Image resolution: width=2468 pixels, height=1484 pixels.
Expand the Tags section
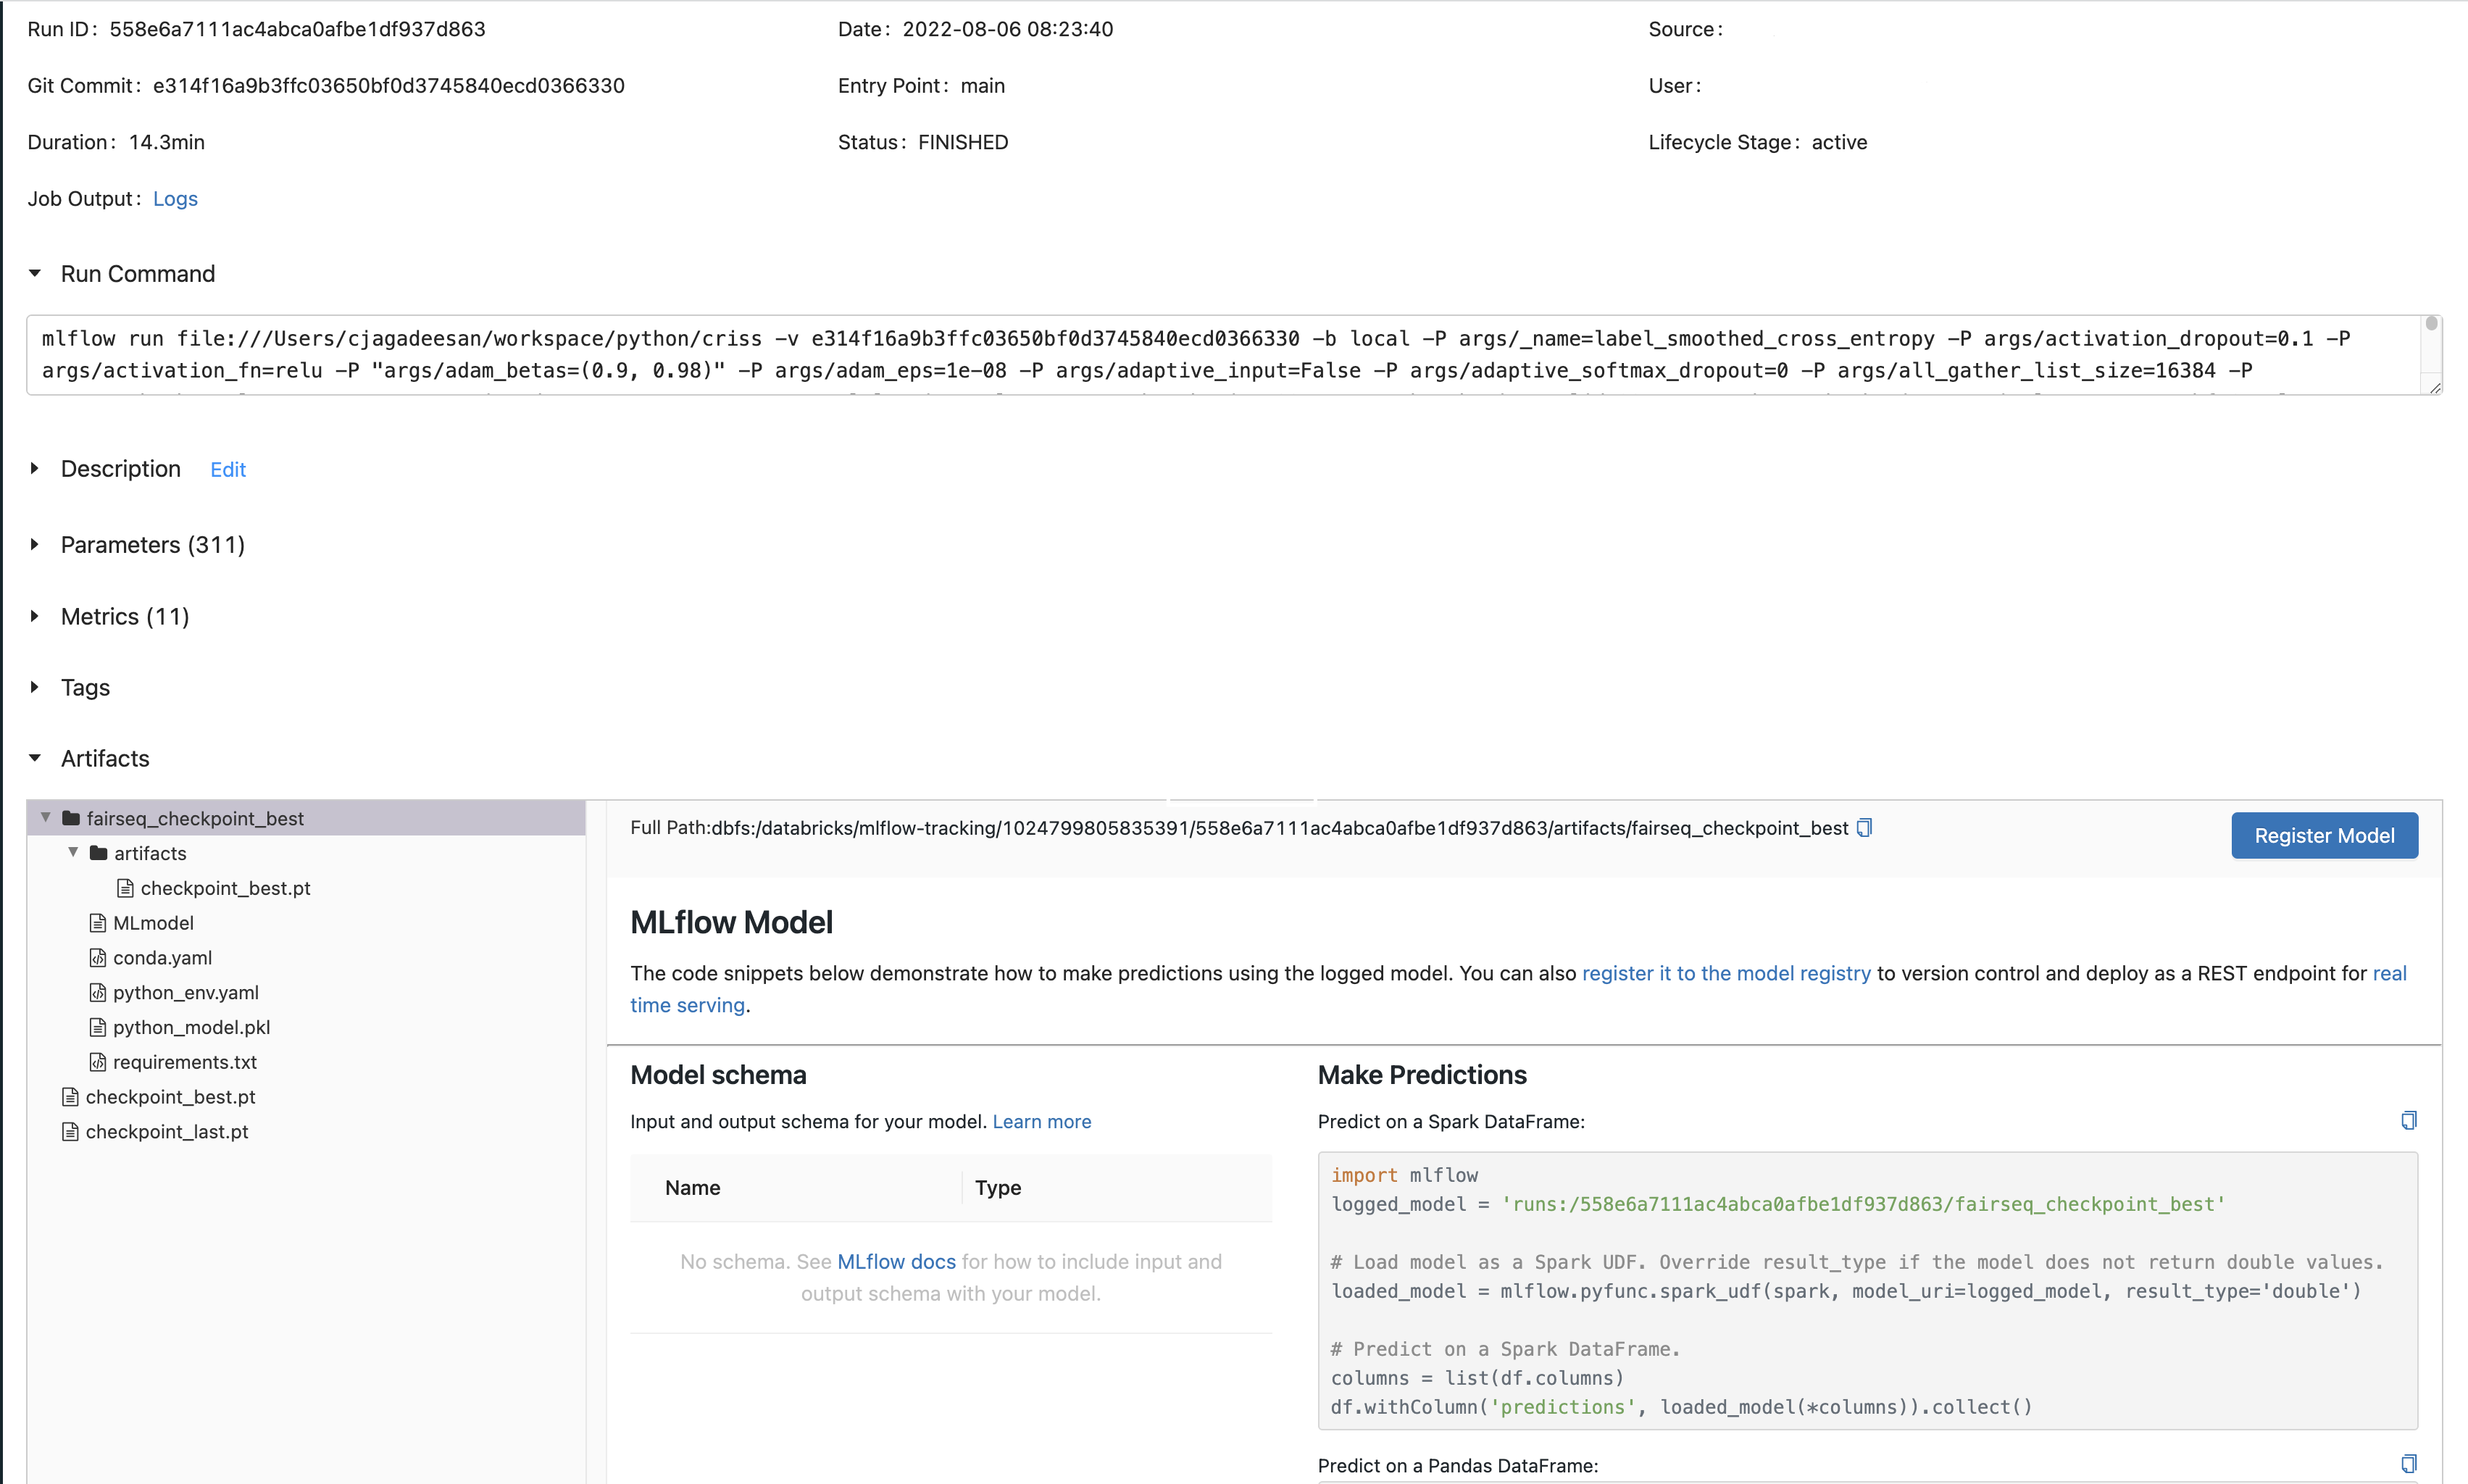tap(35, 687)
